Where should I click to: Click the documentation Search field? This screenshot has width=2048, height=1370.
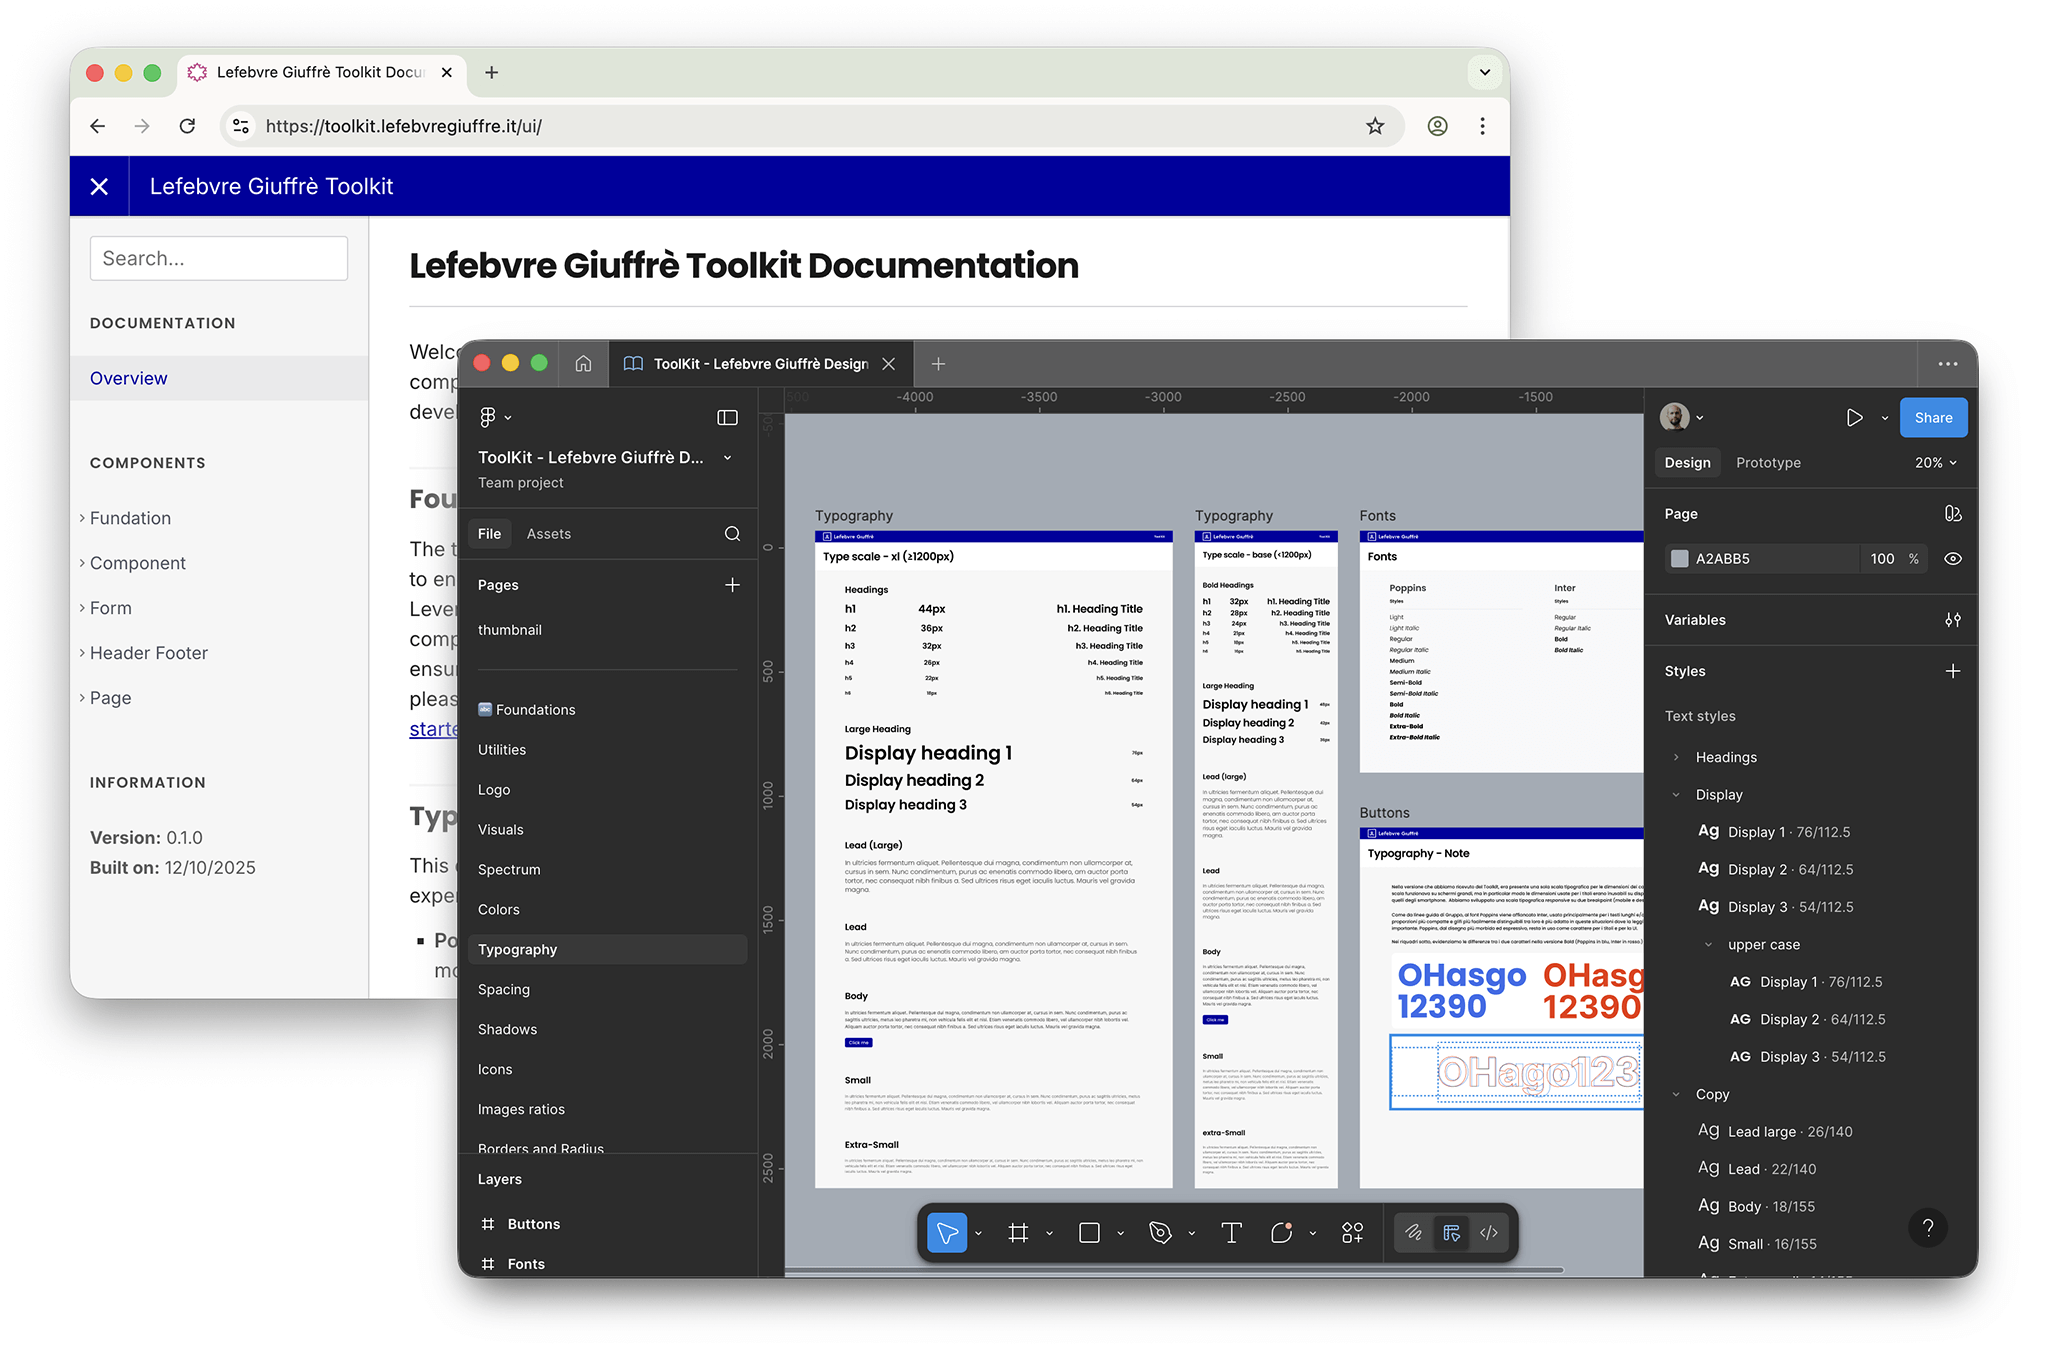pyautogui.click(x=218, y=259)
